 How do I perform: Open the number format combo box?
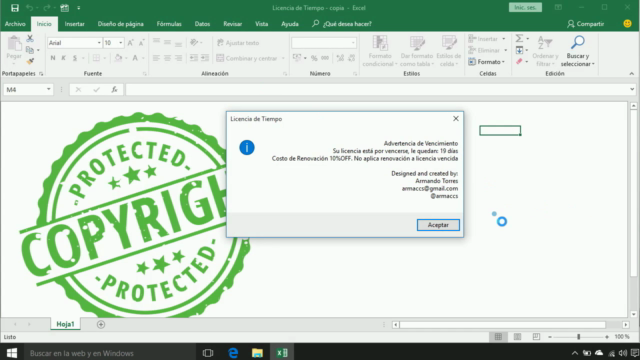click(x=324, y=43)
